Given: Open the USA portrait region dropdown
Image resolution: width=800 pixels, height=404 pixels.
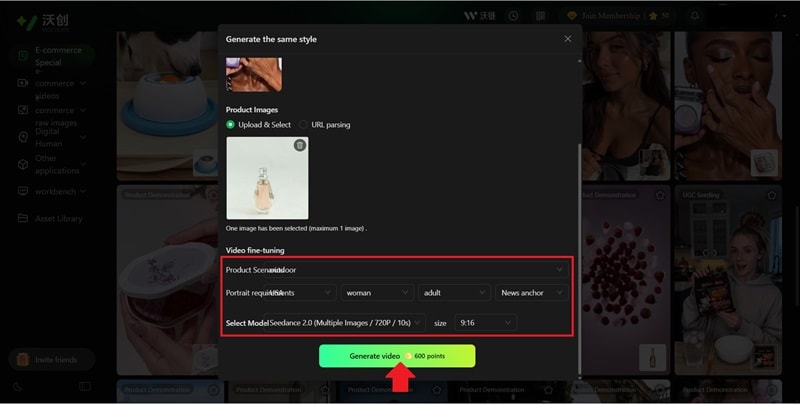Looking at the screenshot, I should [x=301, y=292].
